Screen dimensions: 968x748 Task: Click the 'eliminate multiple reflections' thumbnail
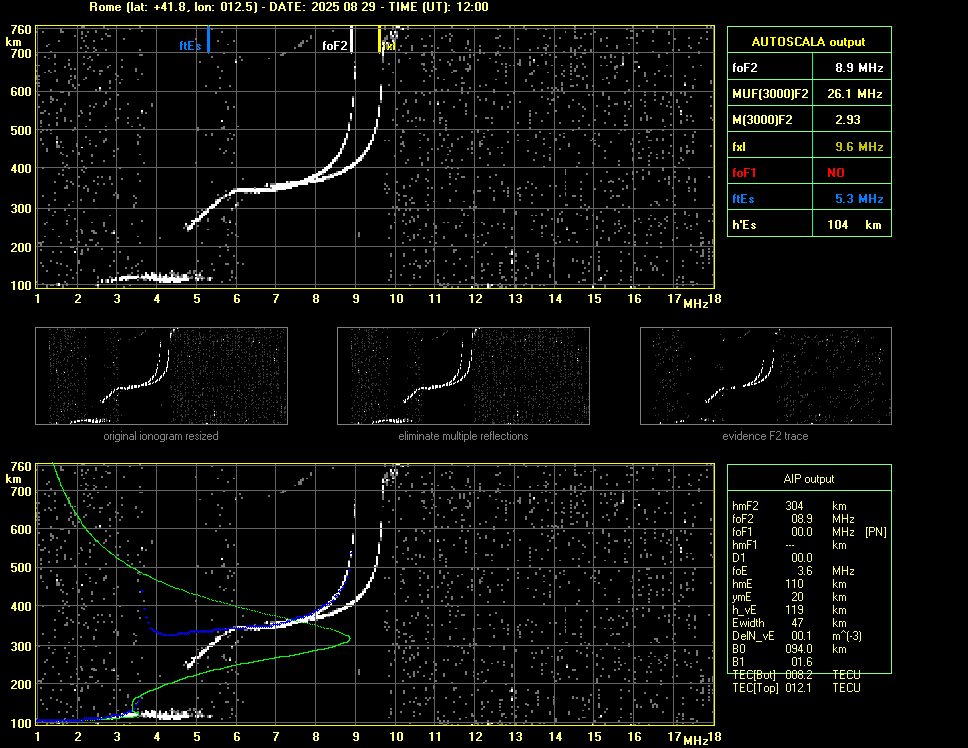[x=463, y=376]
